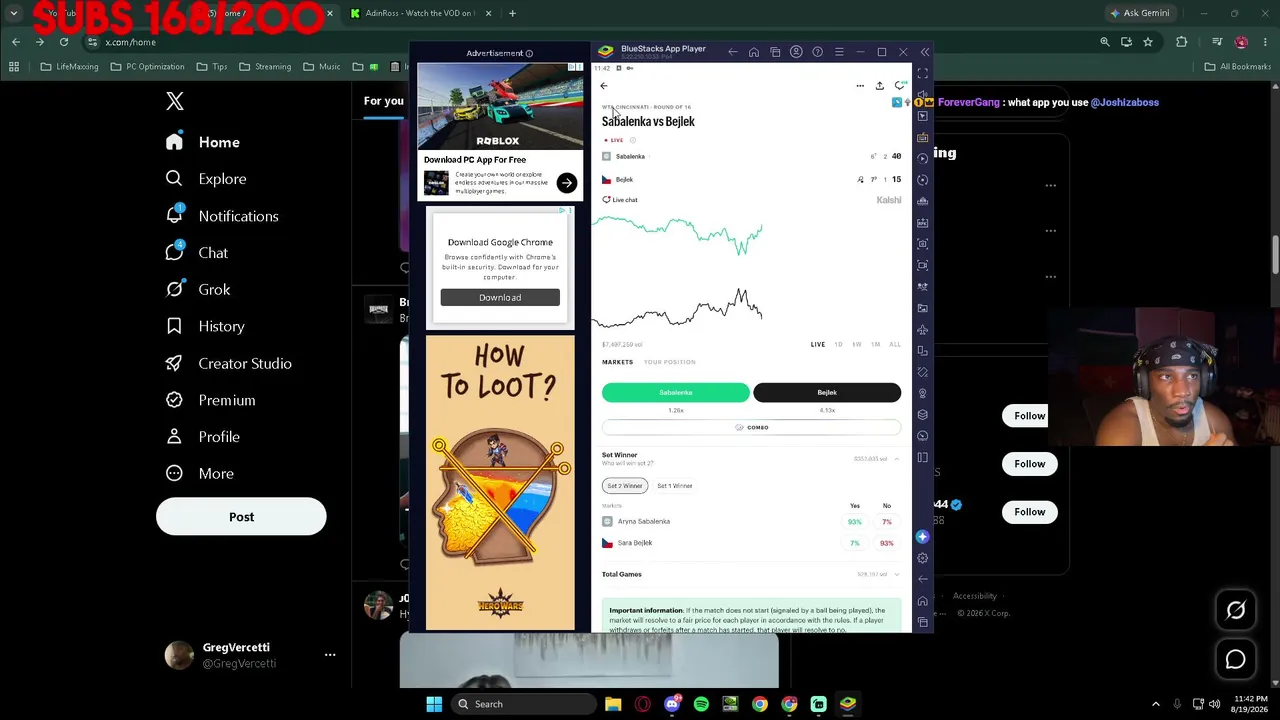The width and height of the screenshot is (1280, 720).
Task: Choose the Set 1 Winner option
Action: [675, 486]
